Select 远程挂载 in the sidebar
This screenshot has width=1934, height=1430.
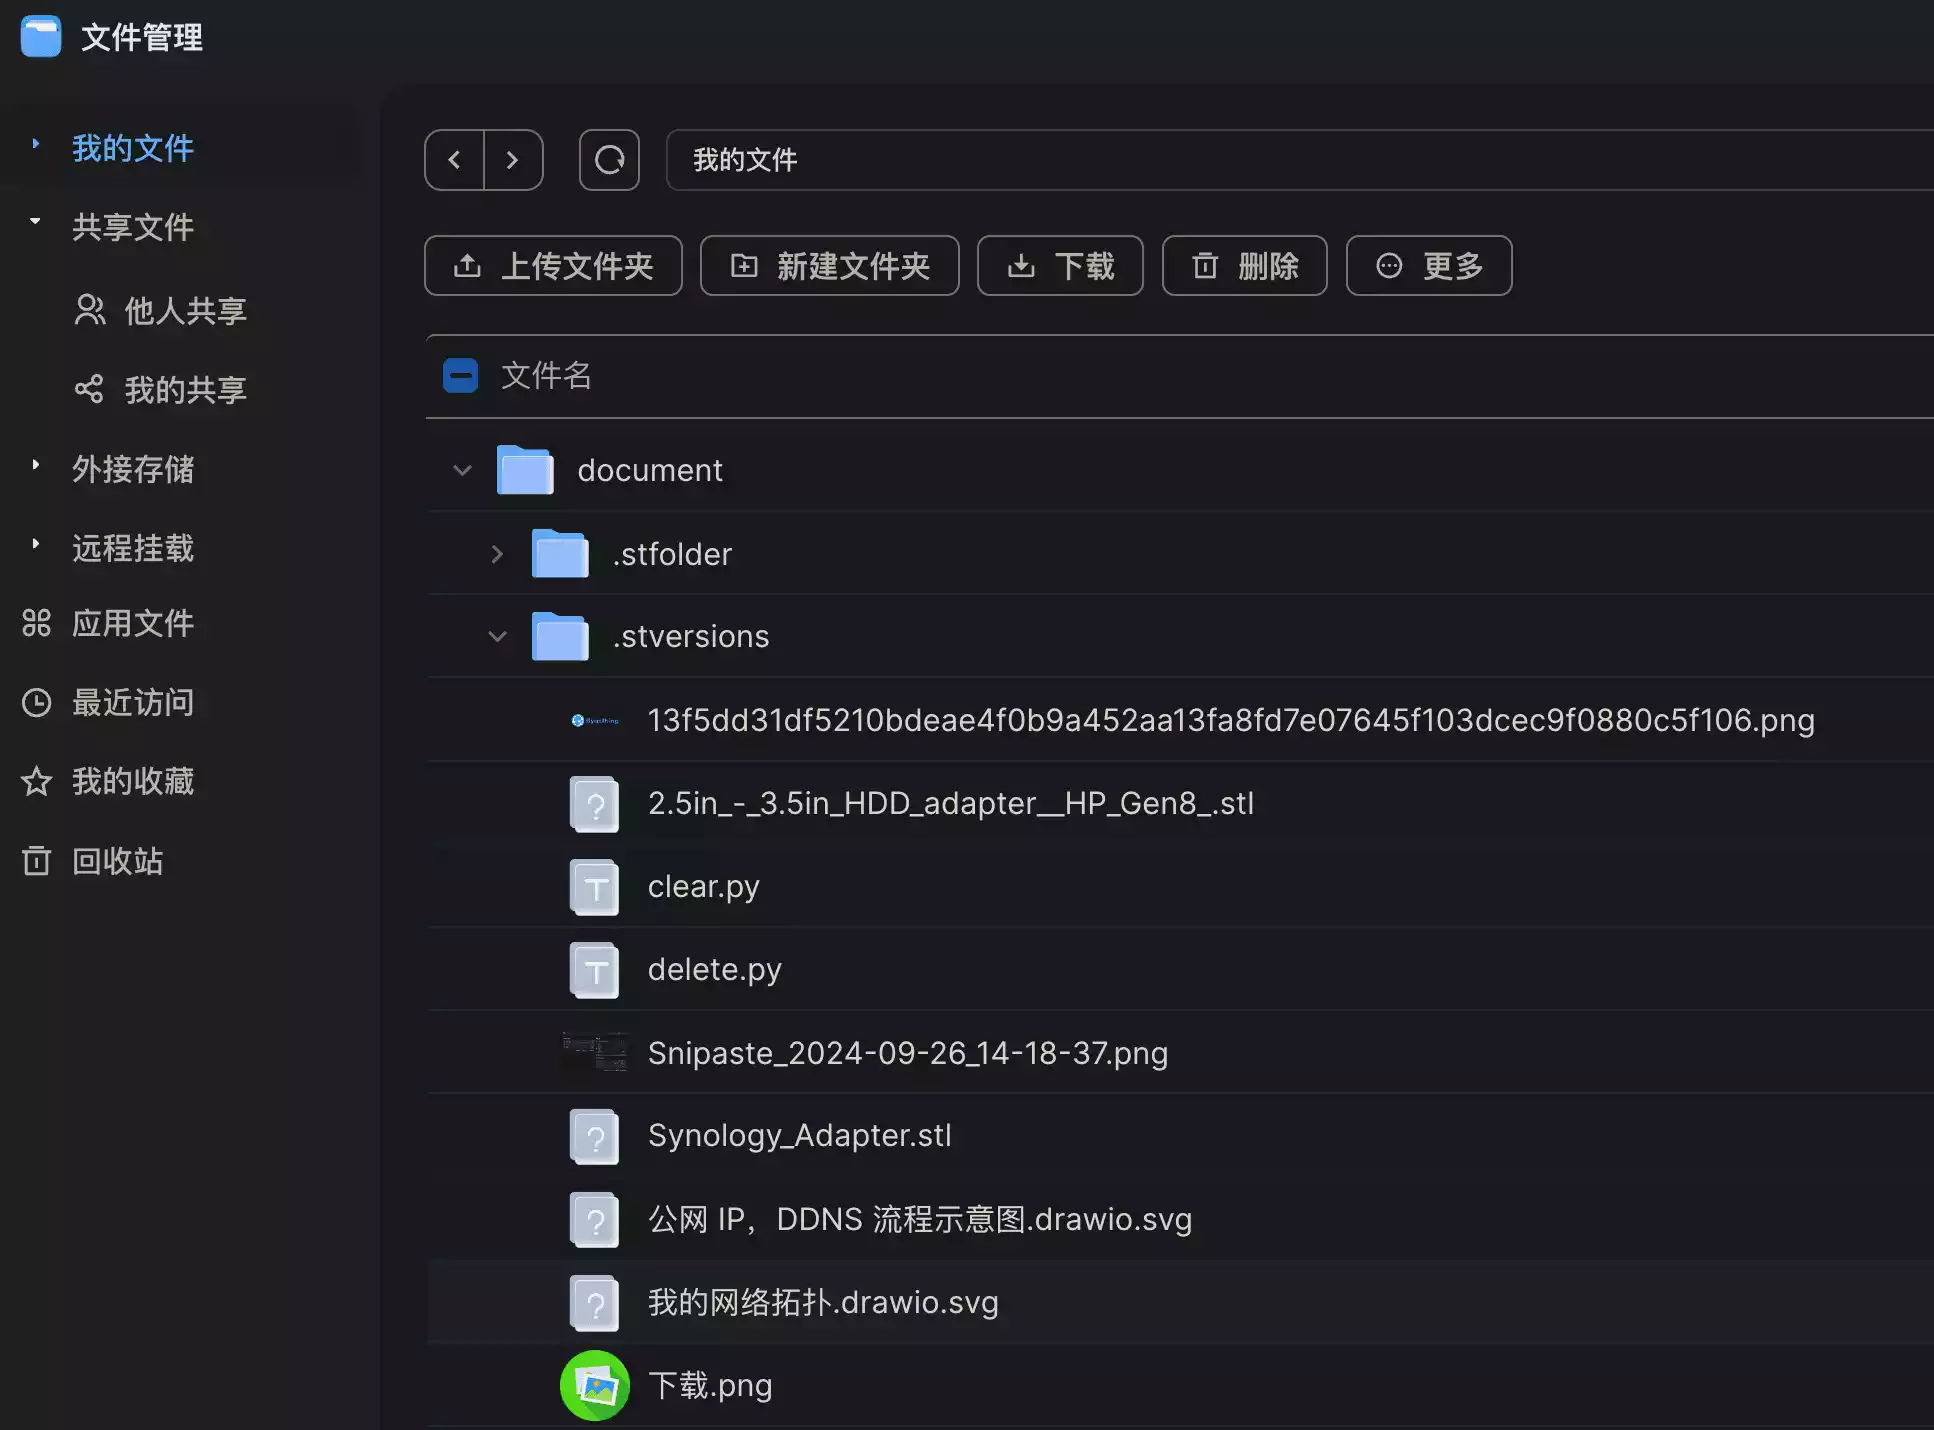(132, 548)
